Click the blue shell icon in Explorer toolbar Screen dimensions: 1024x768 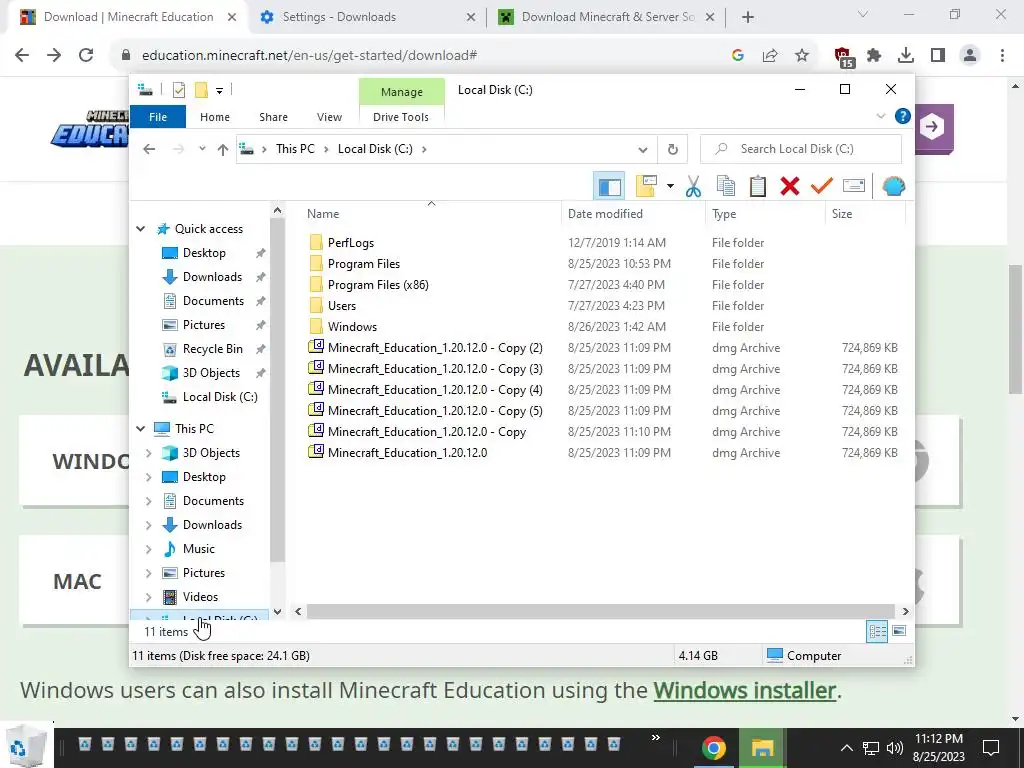(893, 187)
